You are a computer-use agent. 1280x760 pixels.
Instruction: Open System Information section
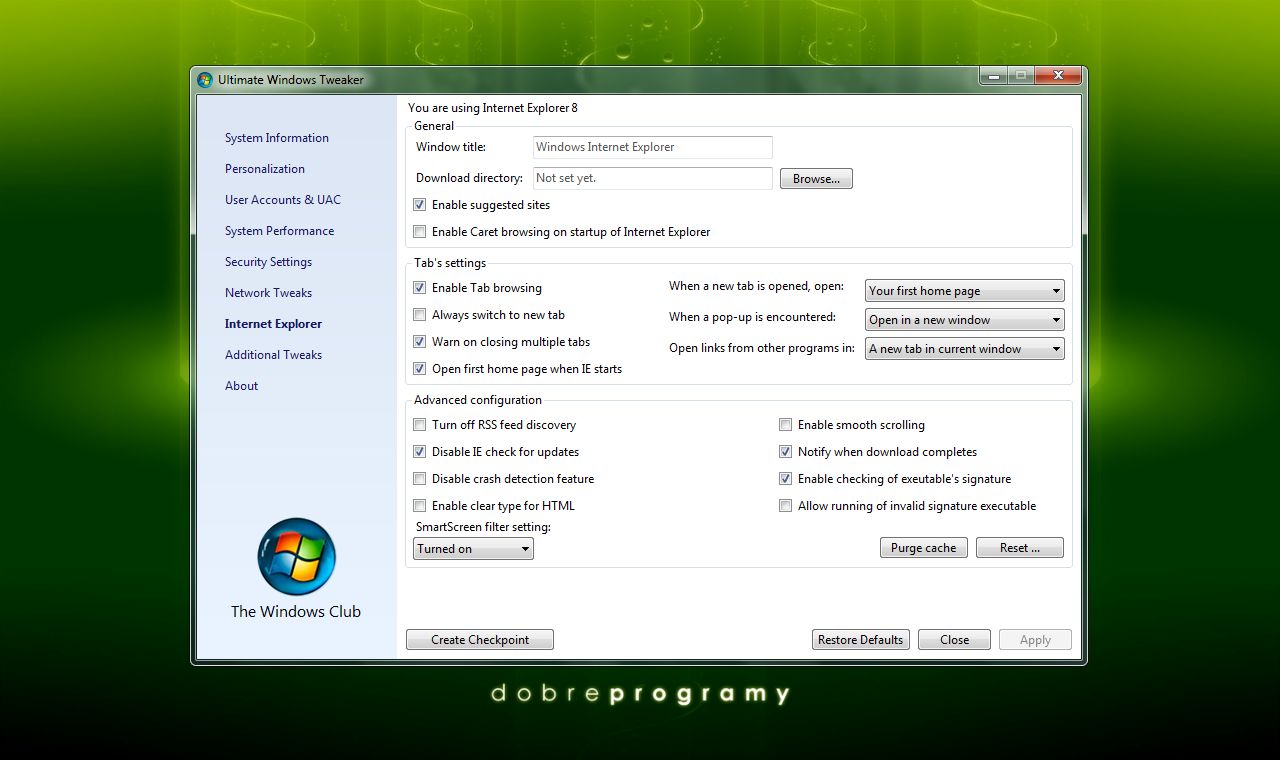[x=277, y=138]
